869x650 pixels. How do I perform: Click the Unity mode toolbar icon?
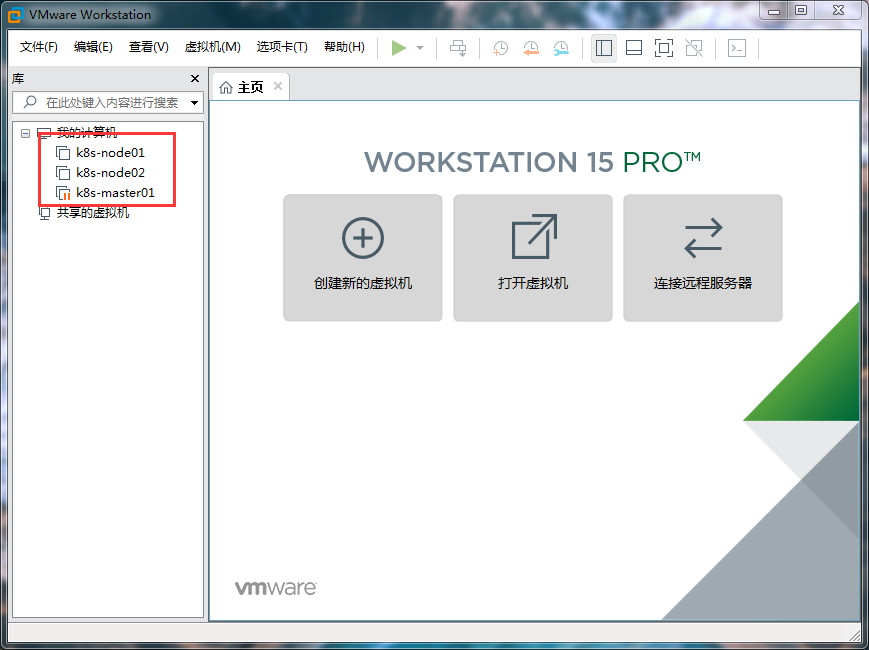pyautogui.click(x=694, y=48)
